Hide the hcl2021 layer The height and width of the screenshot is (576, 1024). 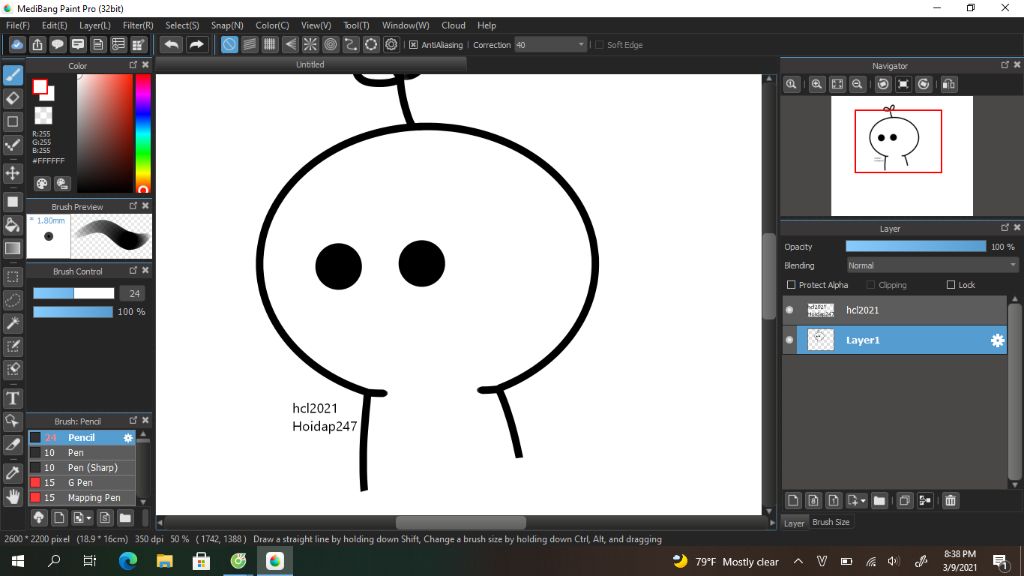(x=790, y=310)
